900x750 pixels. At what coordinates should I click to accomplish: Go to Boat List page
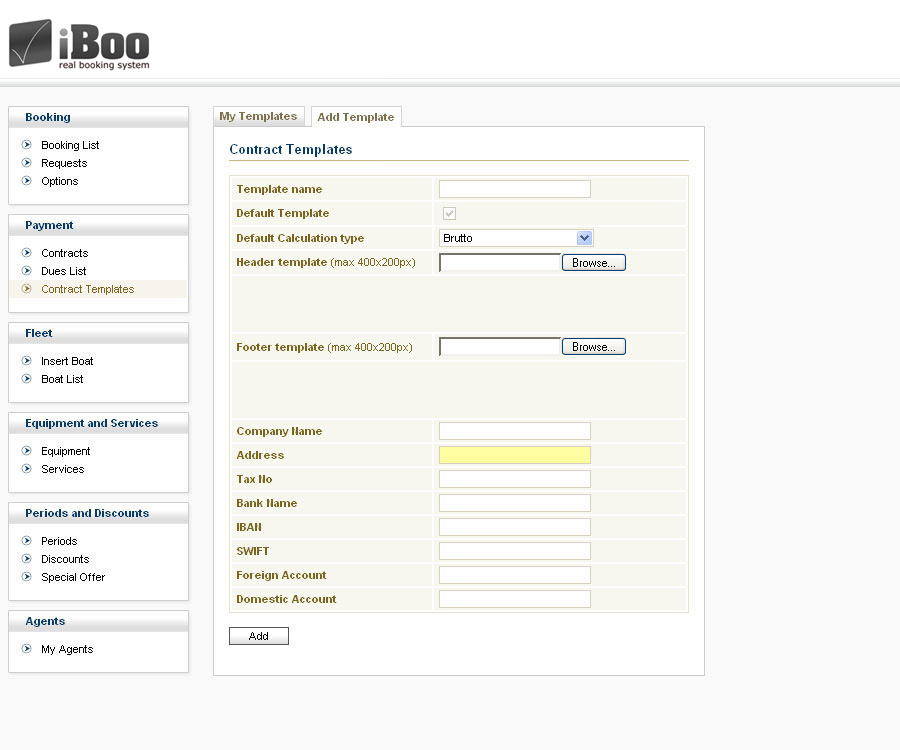pyautogui.click(x=62, y=379)
